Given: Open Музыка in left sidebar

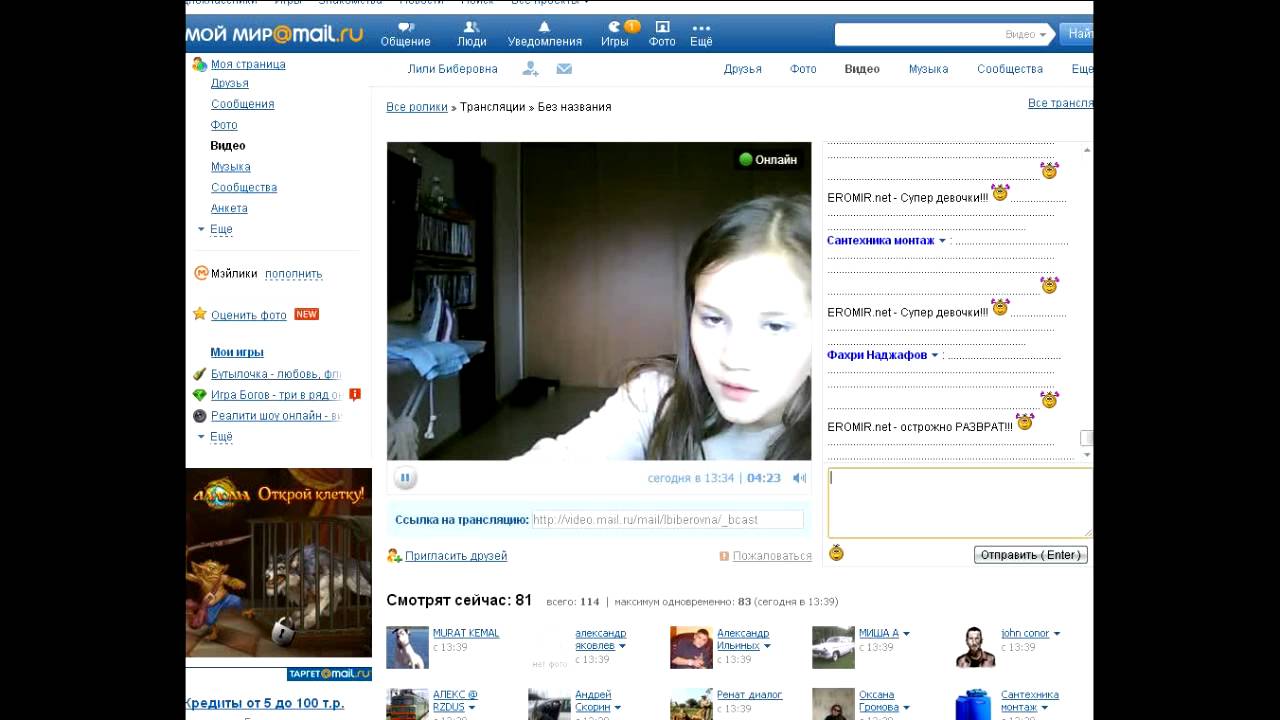Looking at the screenshot, I should [x=231, y=167].
